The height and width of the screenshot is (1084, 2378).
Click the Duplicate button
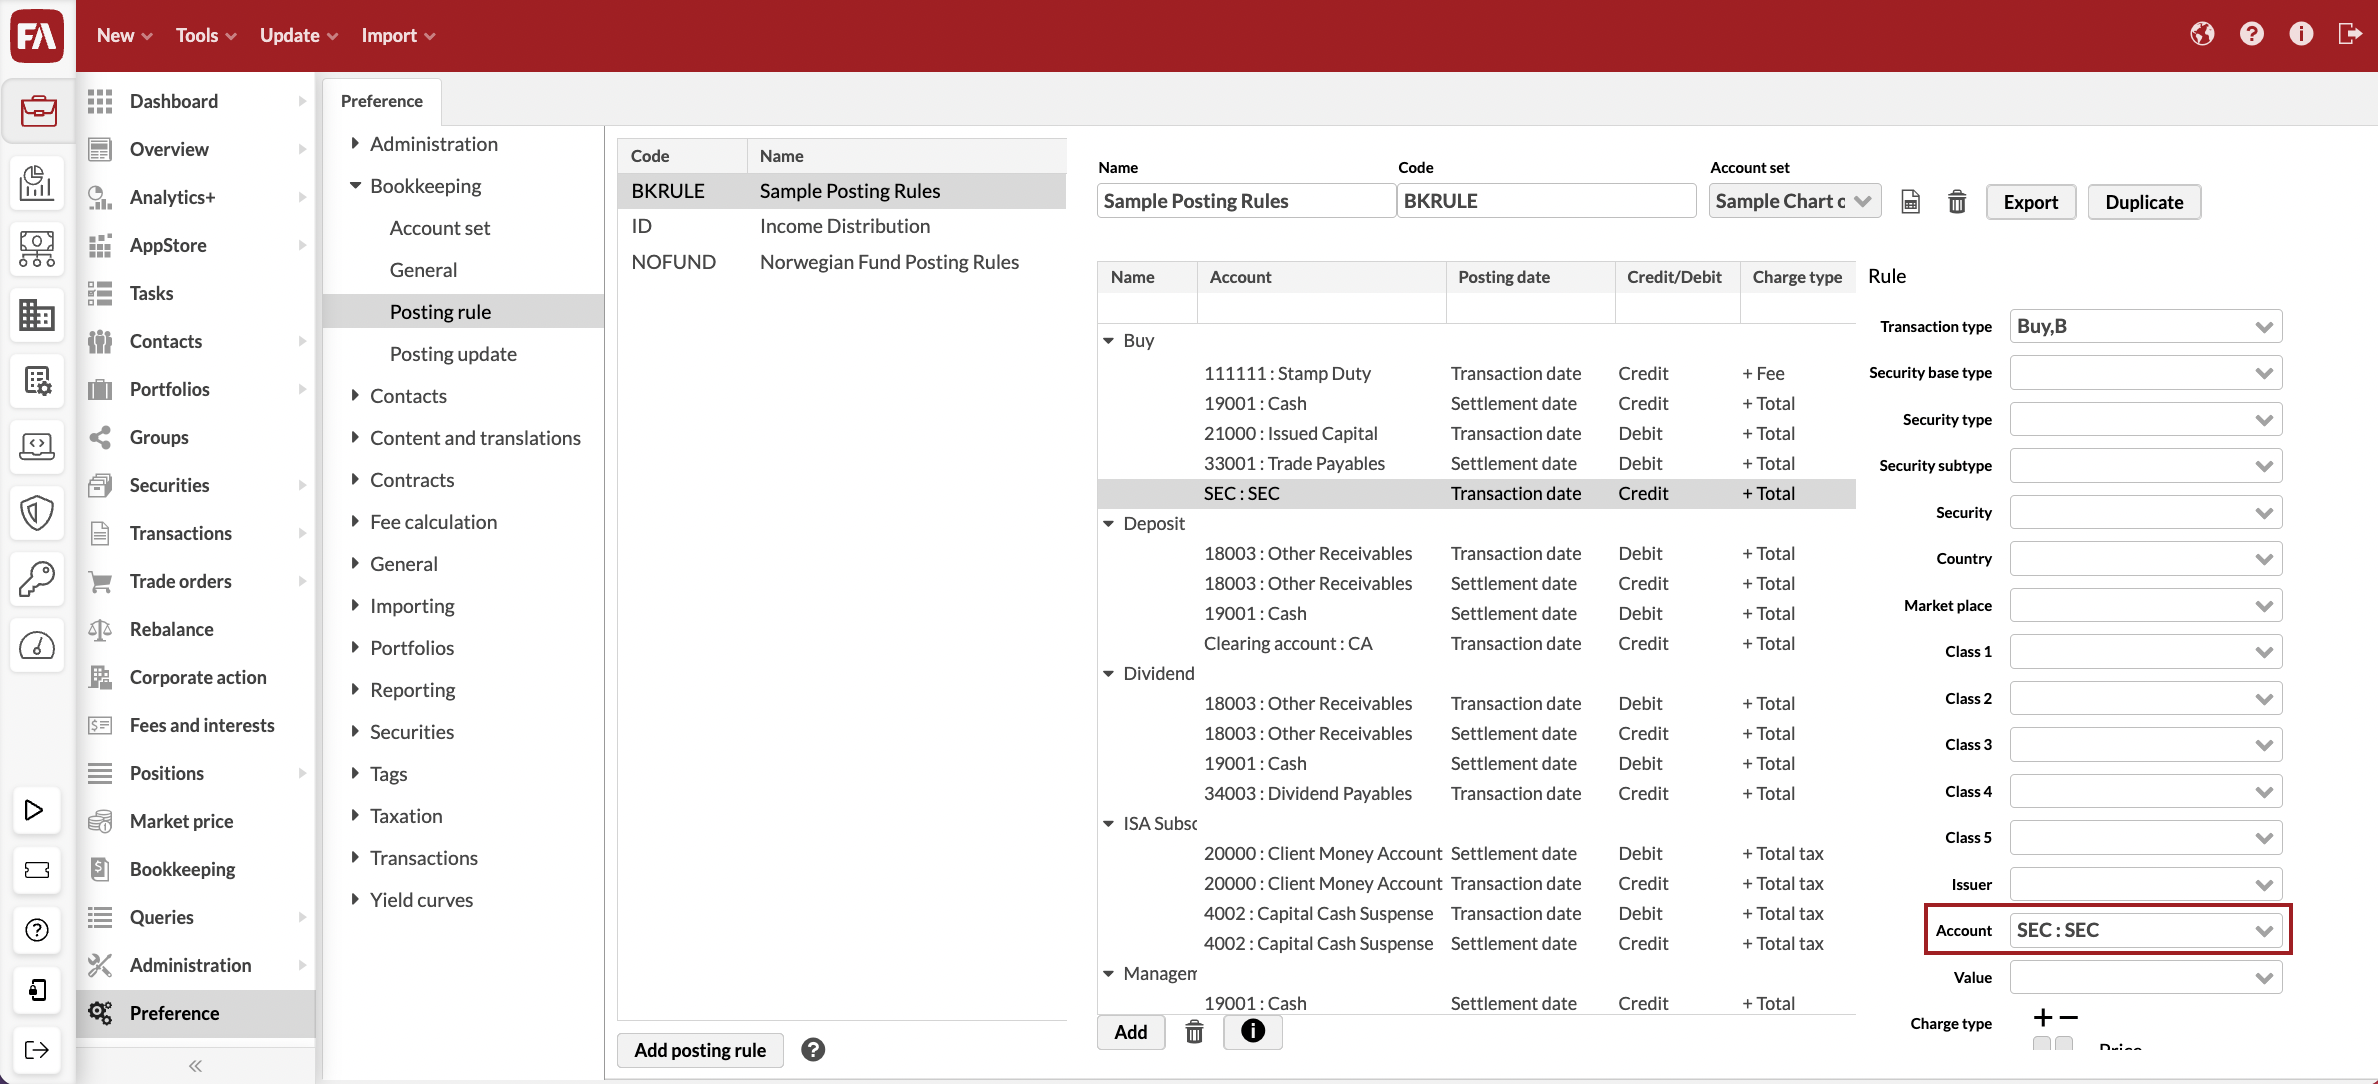coord(2144,202)
